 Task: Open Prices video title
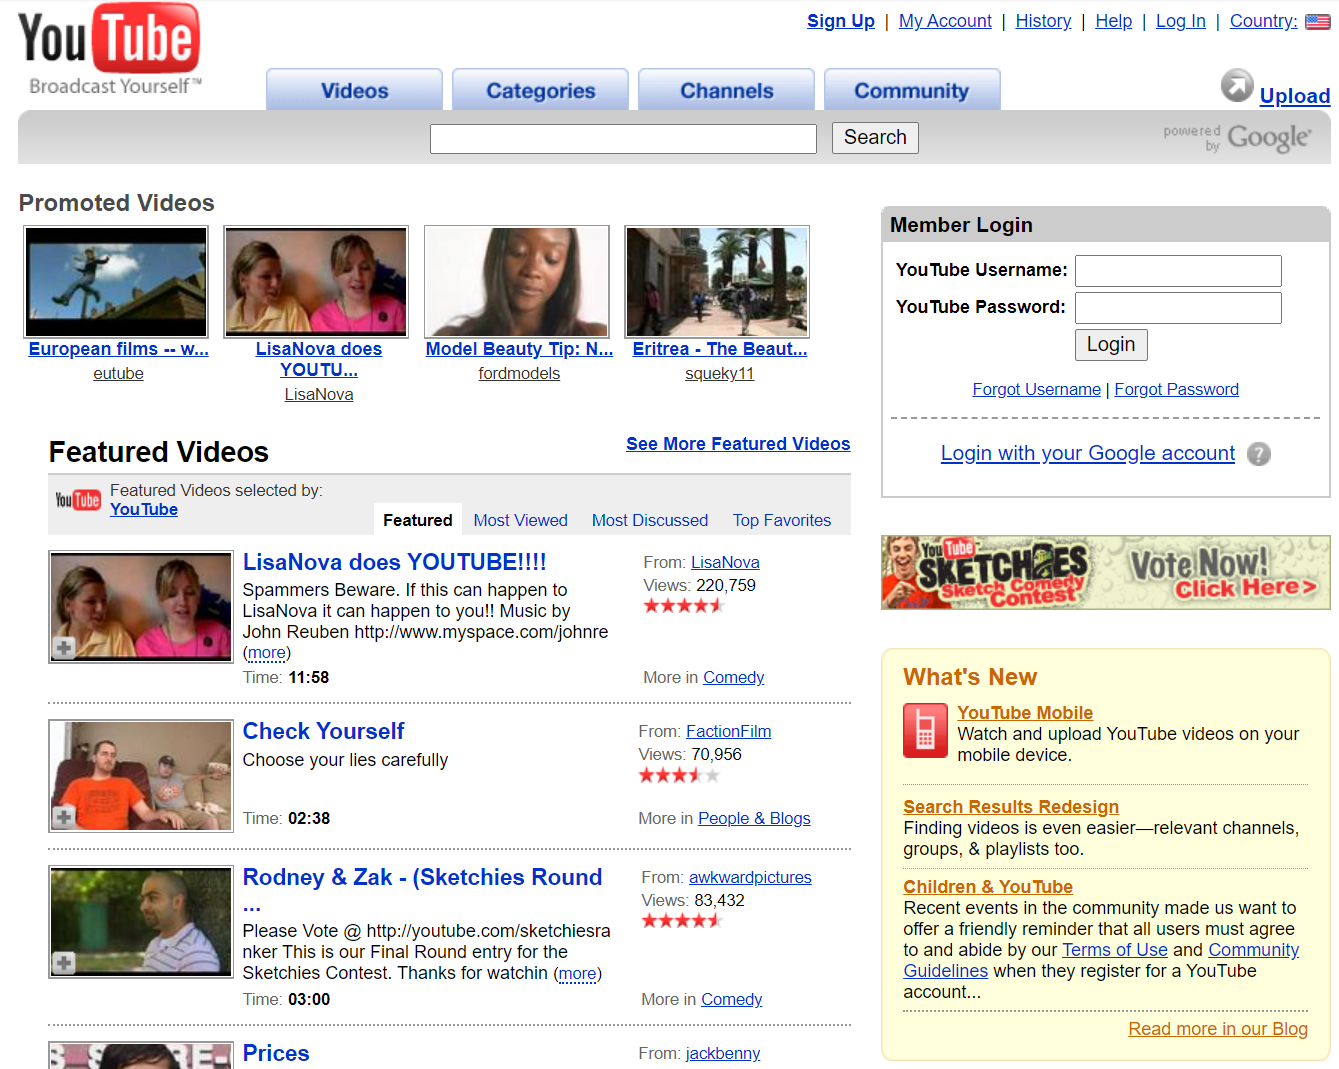click(276, 1053)
